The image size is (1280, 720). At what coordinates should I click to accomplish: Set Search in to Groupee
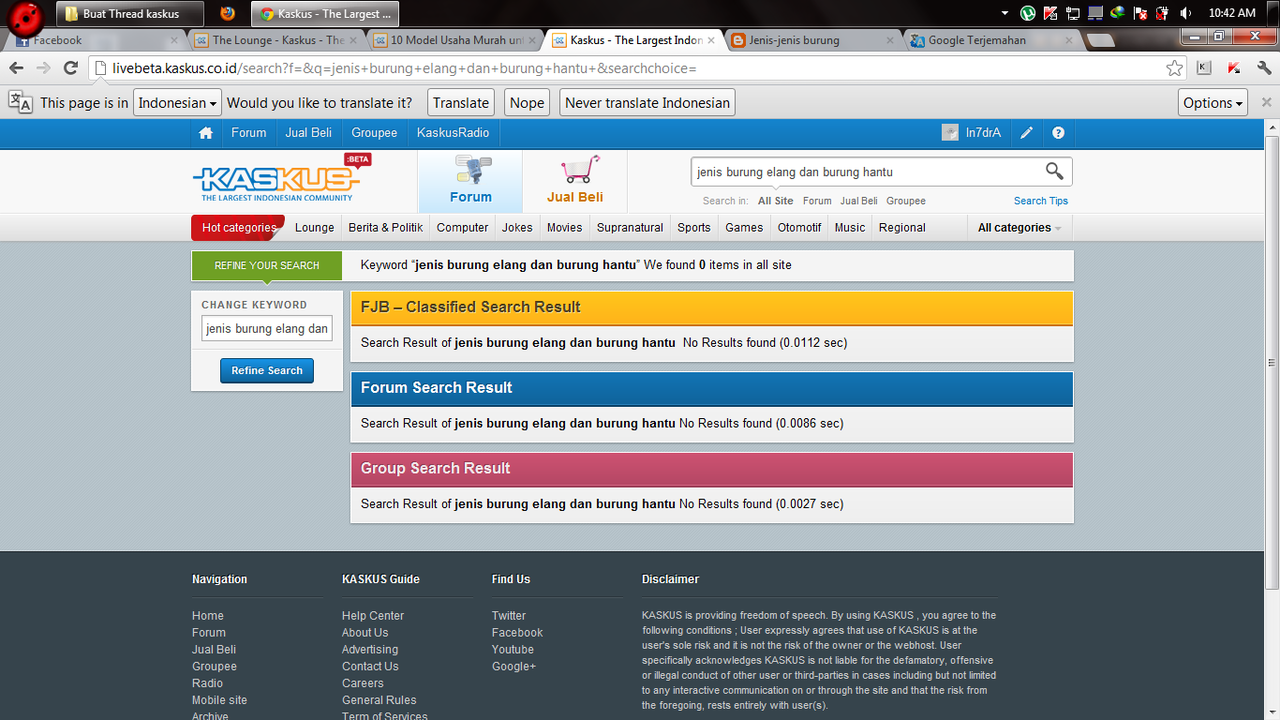point(906,201)
